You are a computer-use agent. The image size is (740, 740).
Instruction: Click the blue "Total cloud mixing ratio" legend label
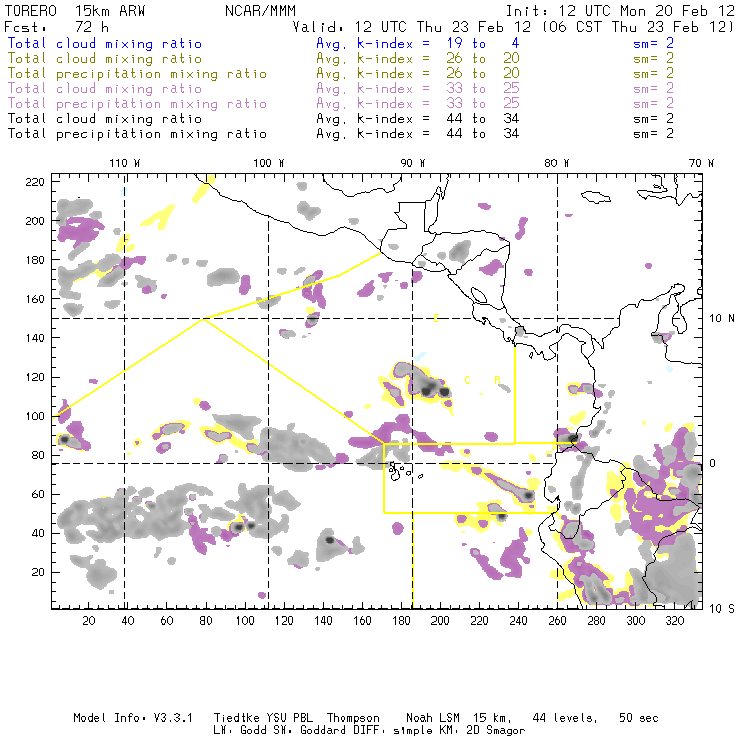pos(105,44)
